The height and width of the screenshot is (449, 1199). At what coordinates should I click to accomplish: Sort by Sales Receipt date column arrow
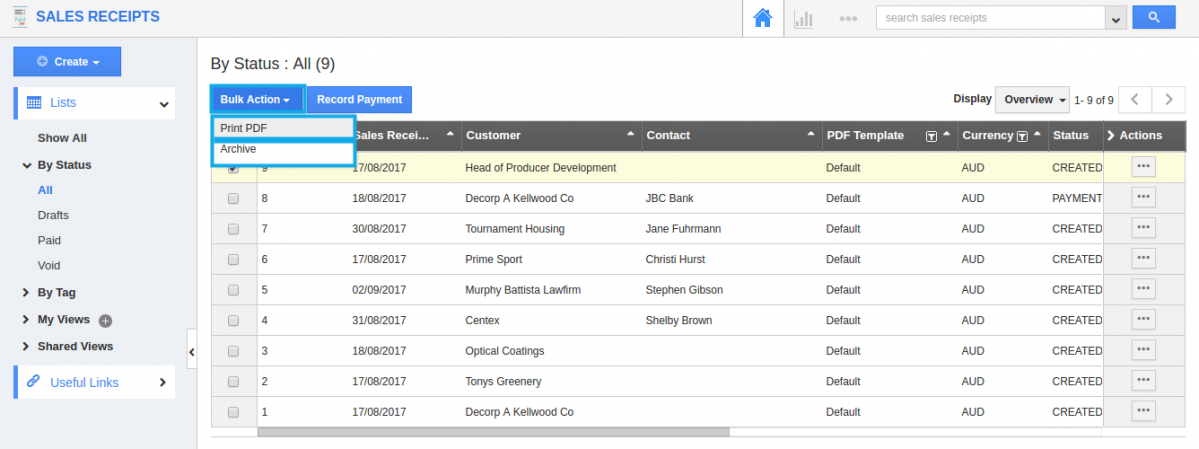tap(450, 134)
